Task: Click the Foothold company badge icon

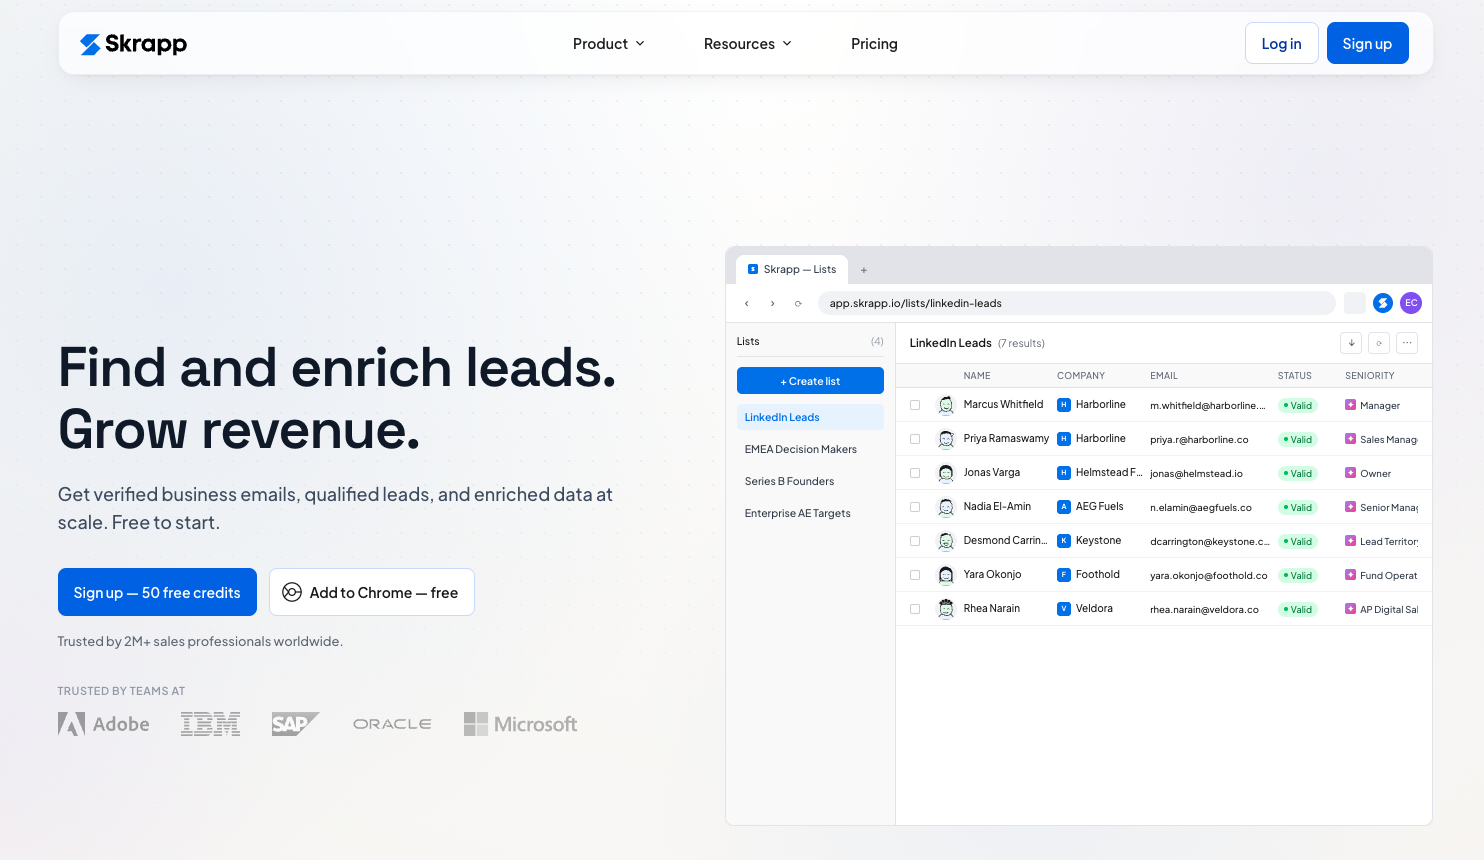Action: click(1064, 575)
